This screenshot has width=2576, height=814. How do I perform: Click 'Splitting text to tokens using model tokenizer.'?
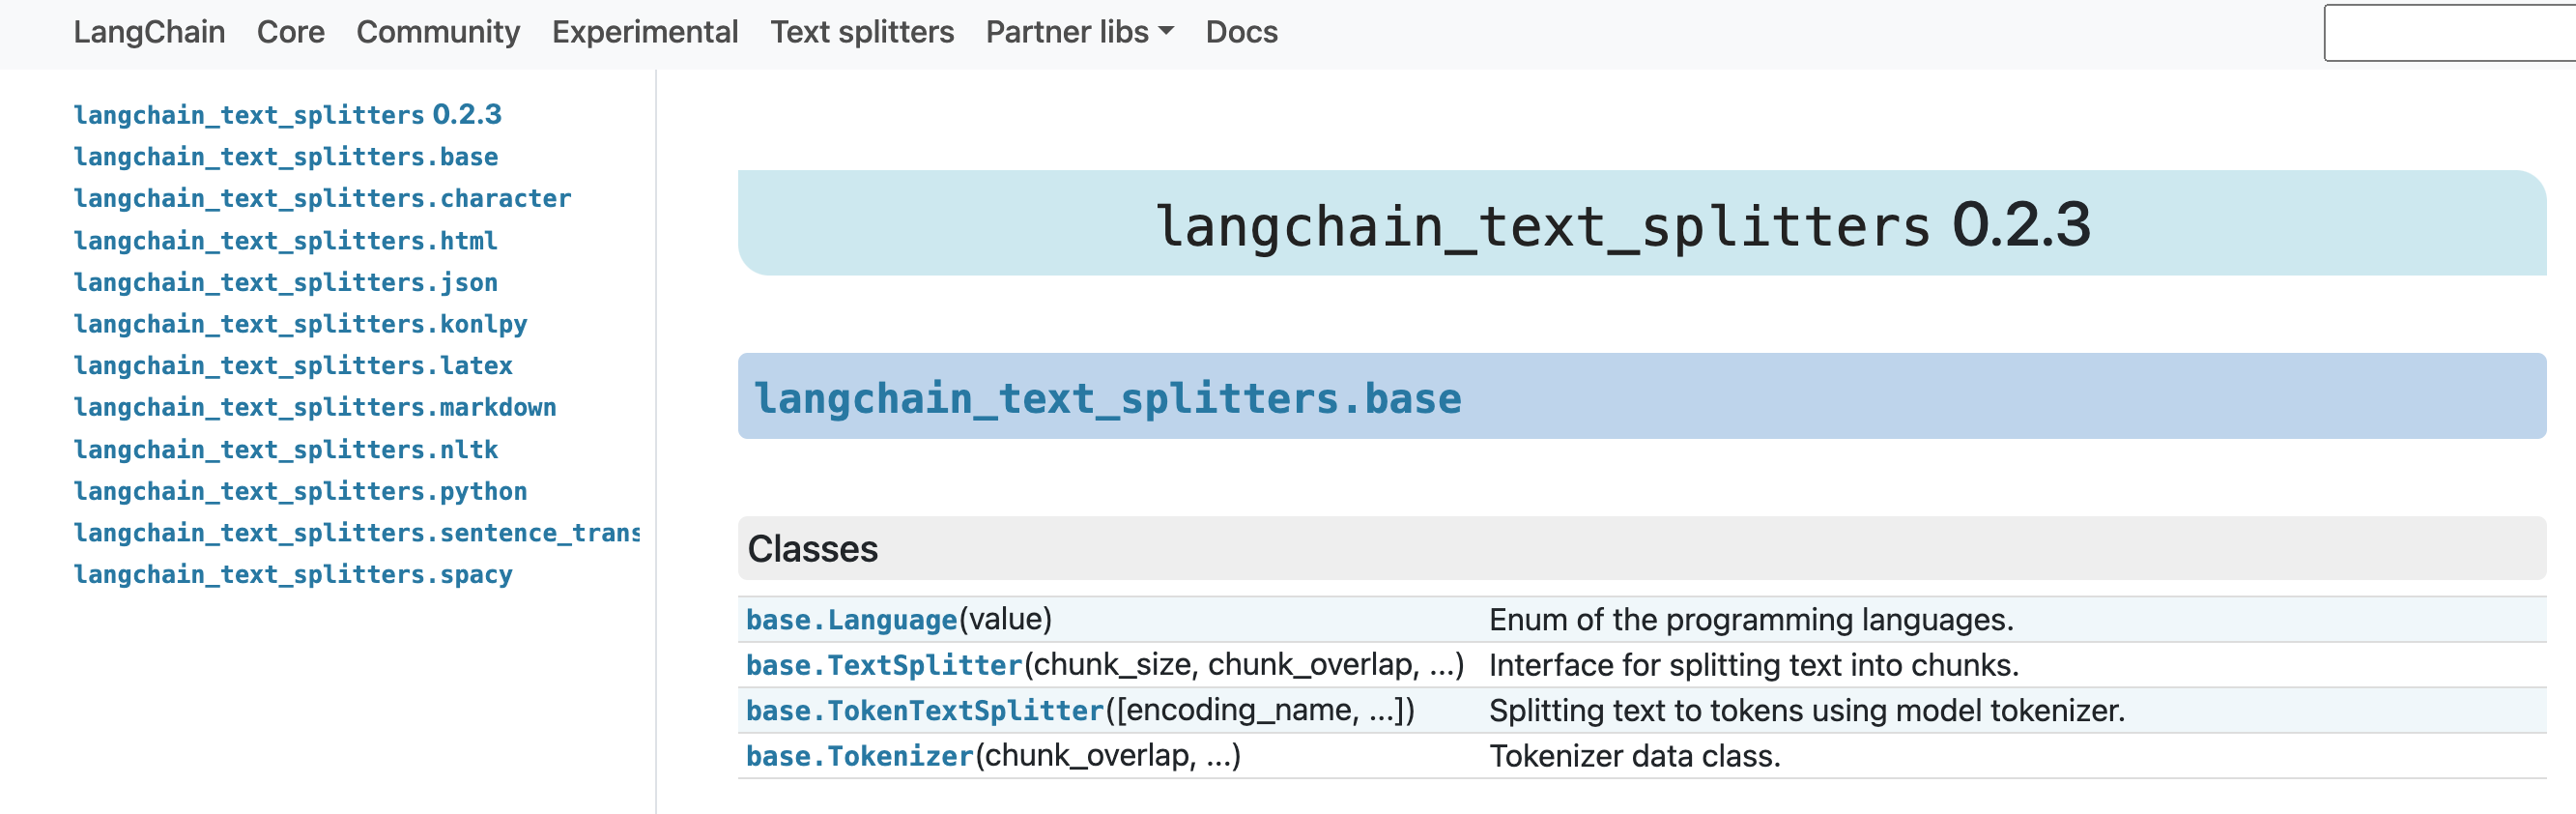coord(1807,711)
